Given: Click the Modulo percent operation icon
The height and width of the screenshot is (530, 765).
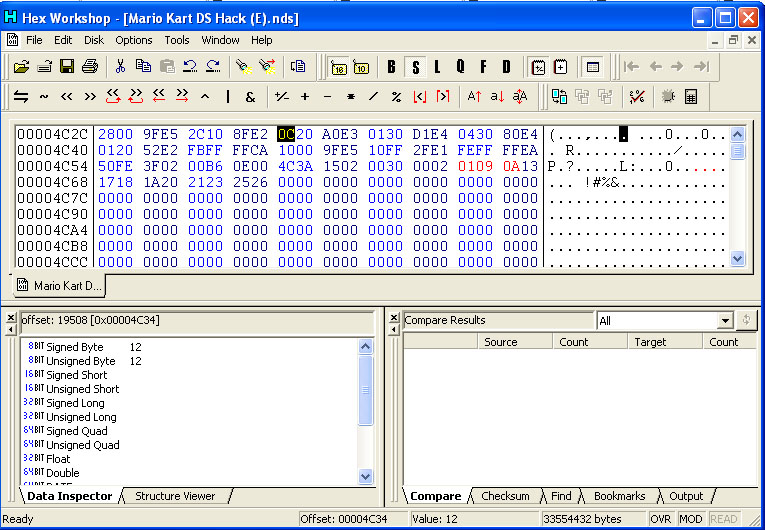Looking at the screenshot, I should (396, 97).
